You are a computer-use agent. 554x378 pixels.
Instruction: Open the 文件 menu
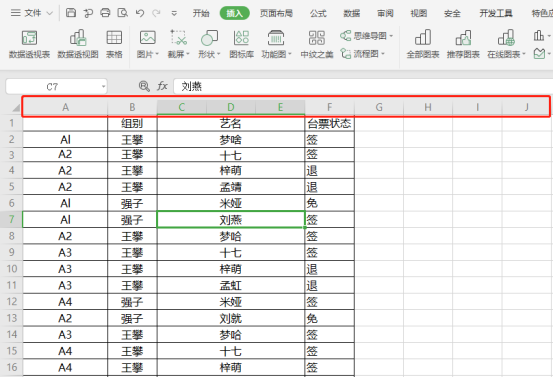[31, 13]
